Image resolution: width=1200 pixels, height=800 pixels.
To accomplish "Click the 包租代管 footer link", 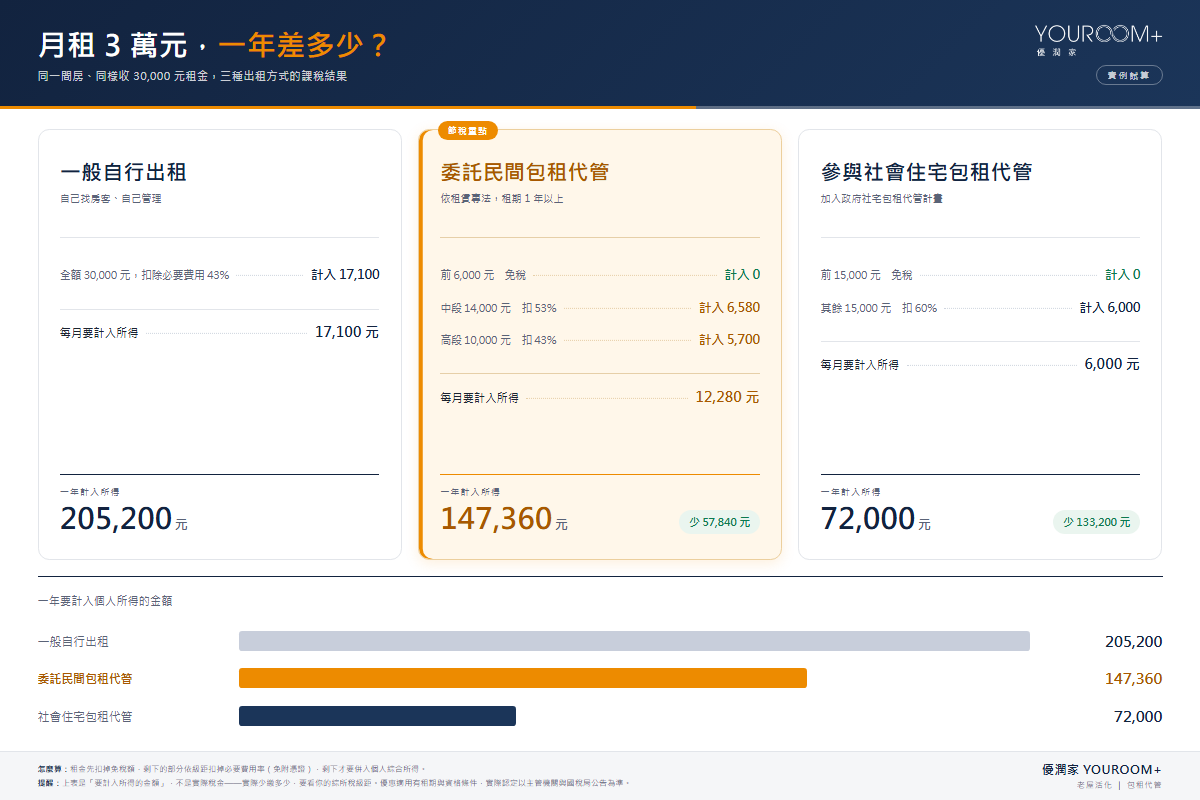I will (1144, 786).
